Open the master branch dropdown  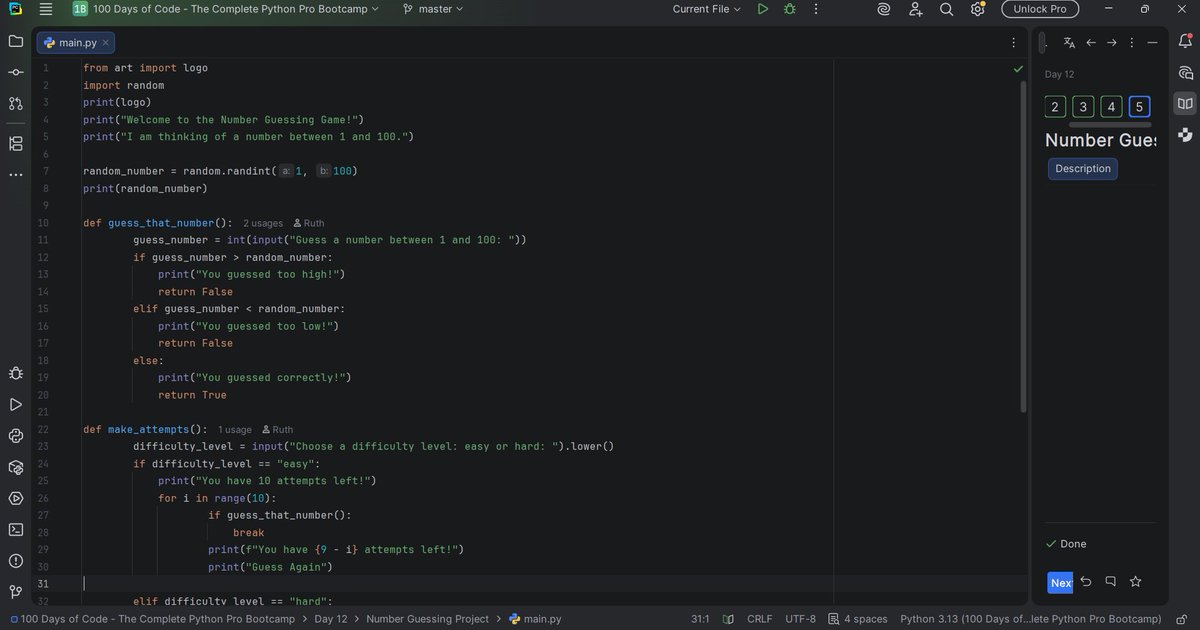click(x=434, y=9)
